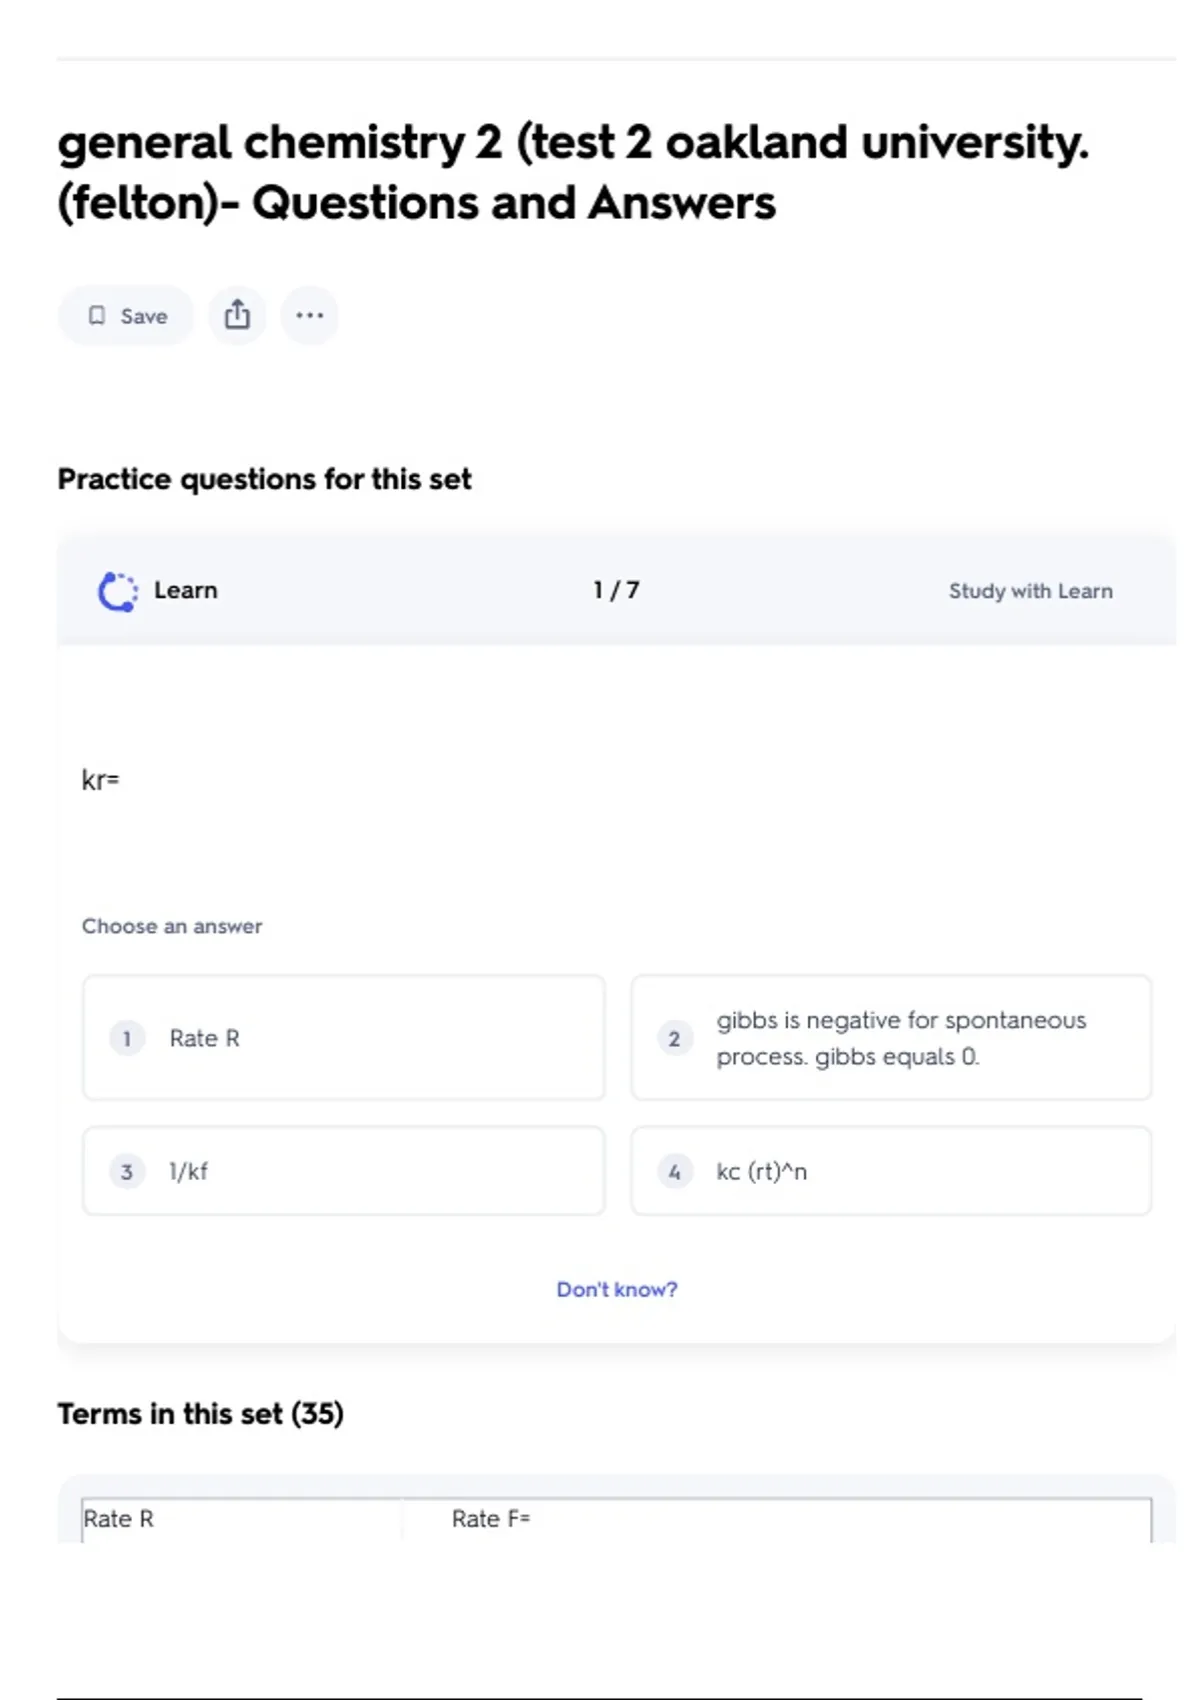
Task: Open the share icon button
Action: [x=237, y=316]
